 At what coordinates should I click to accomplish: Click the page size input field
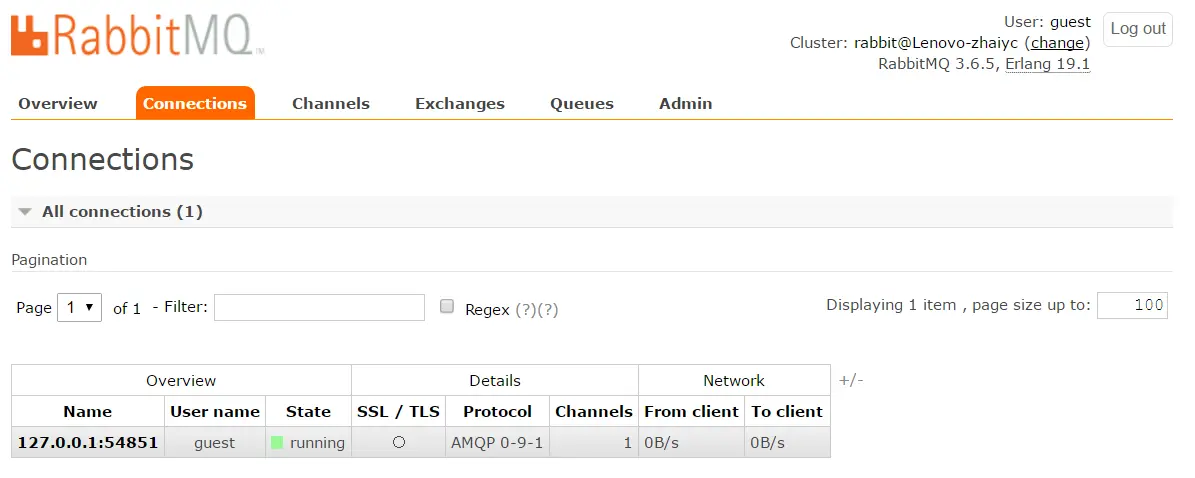pos(1132,305)
